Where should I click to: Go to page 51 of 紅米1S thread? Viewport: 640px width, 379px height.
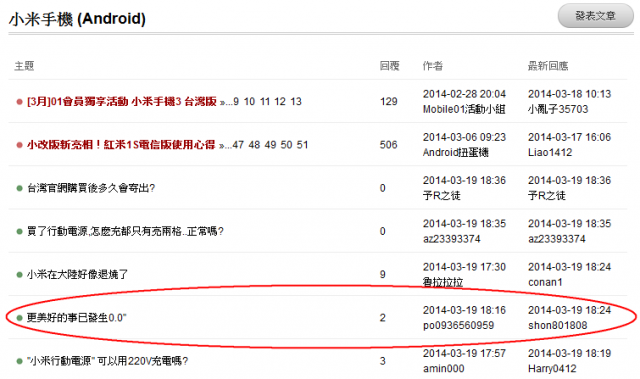pyautogui.click(x=302, y=145)
